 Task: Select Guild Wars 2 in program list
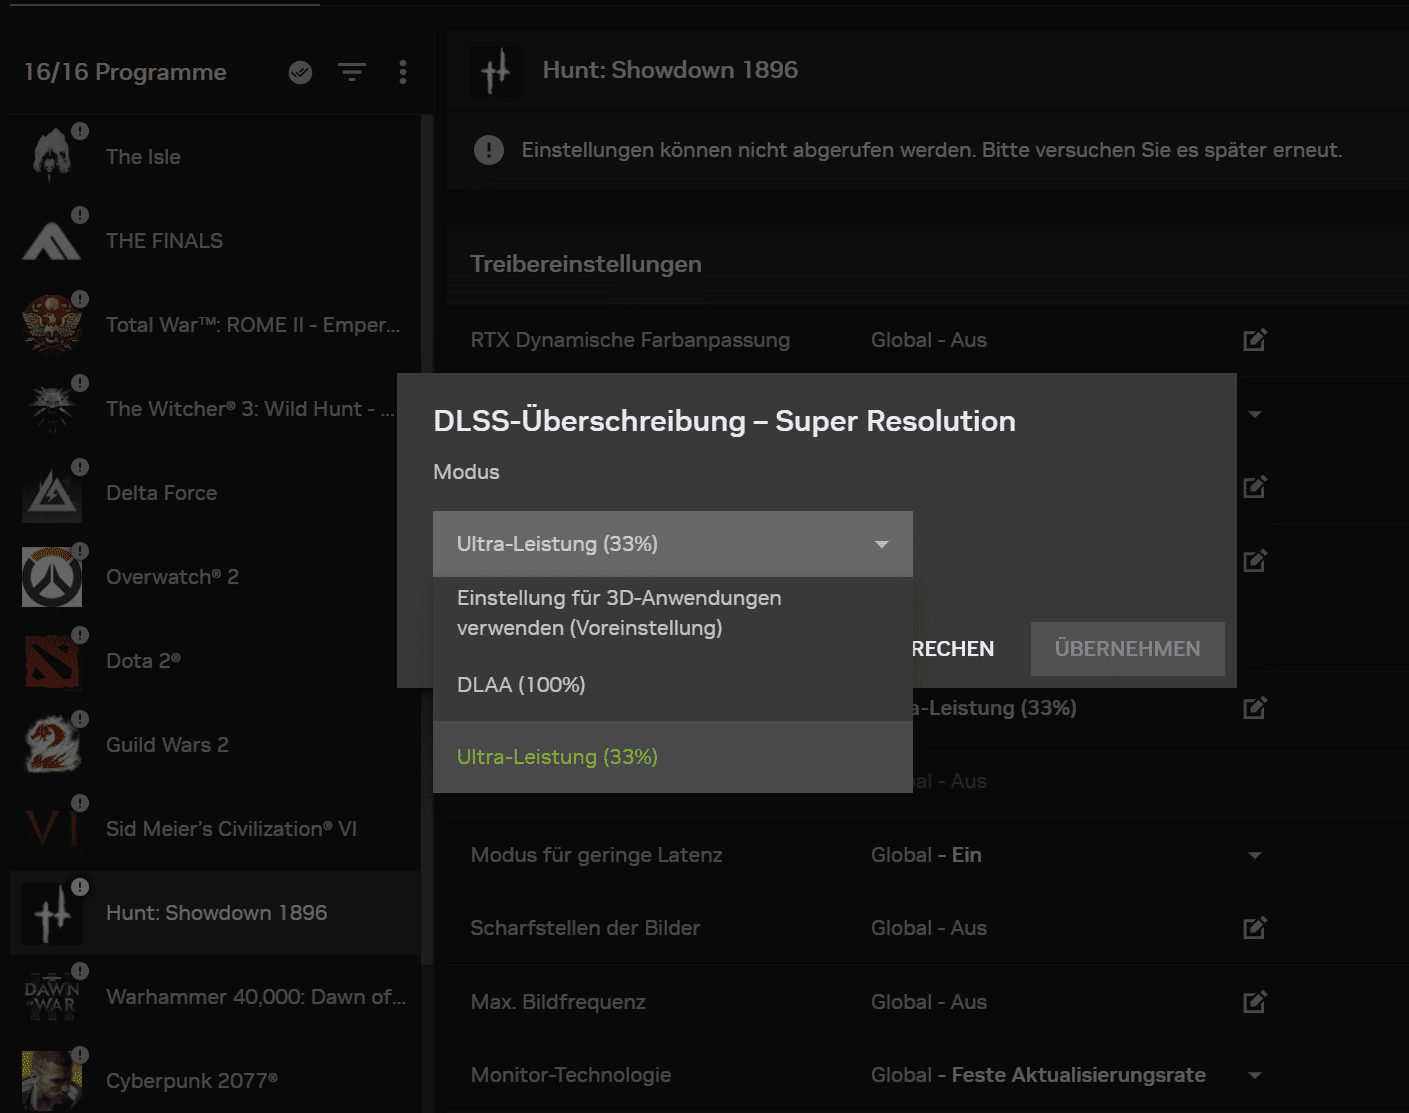pyautogui.click(x=215, y=745)
